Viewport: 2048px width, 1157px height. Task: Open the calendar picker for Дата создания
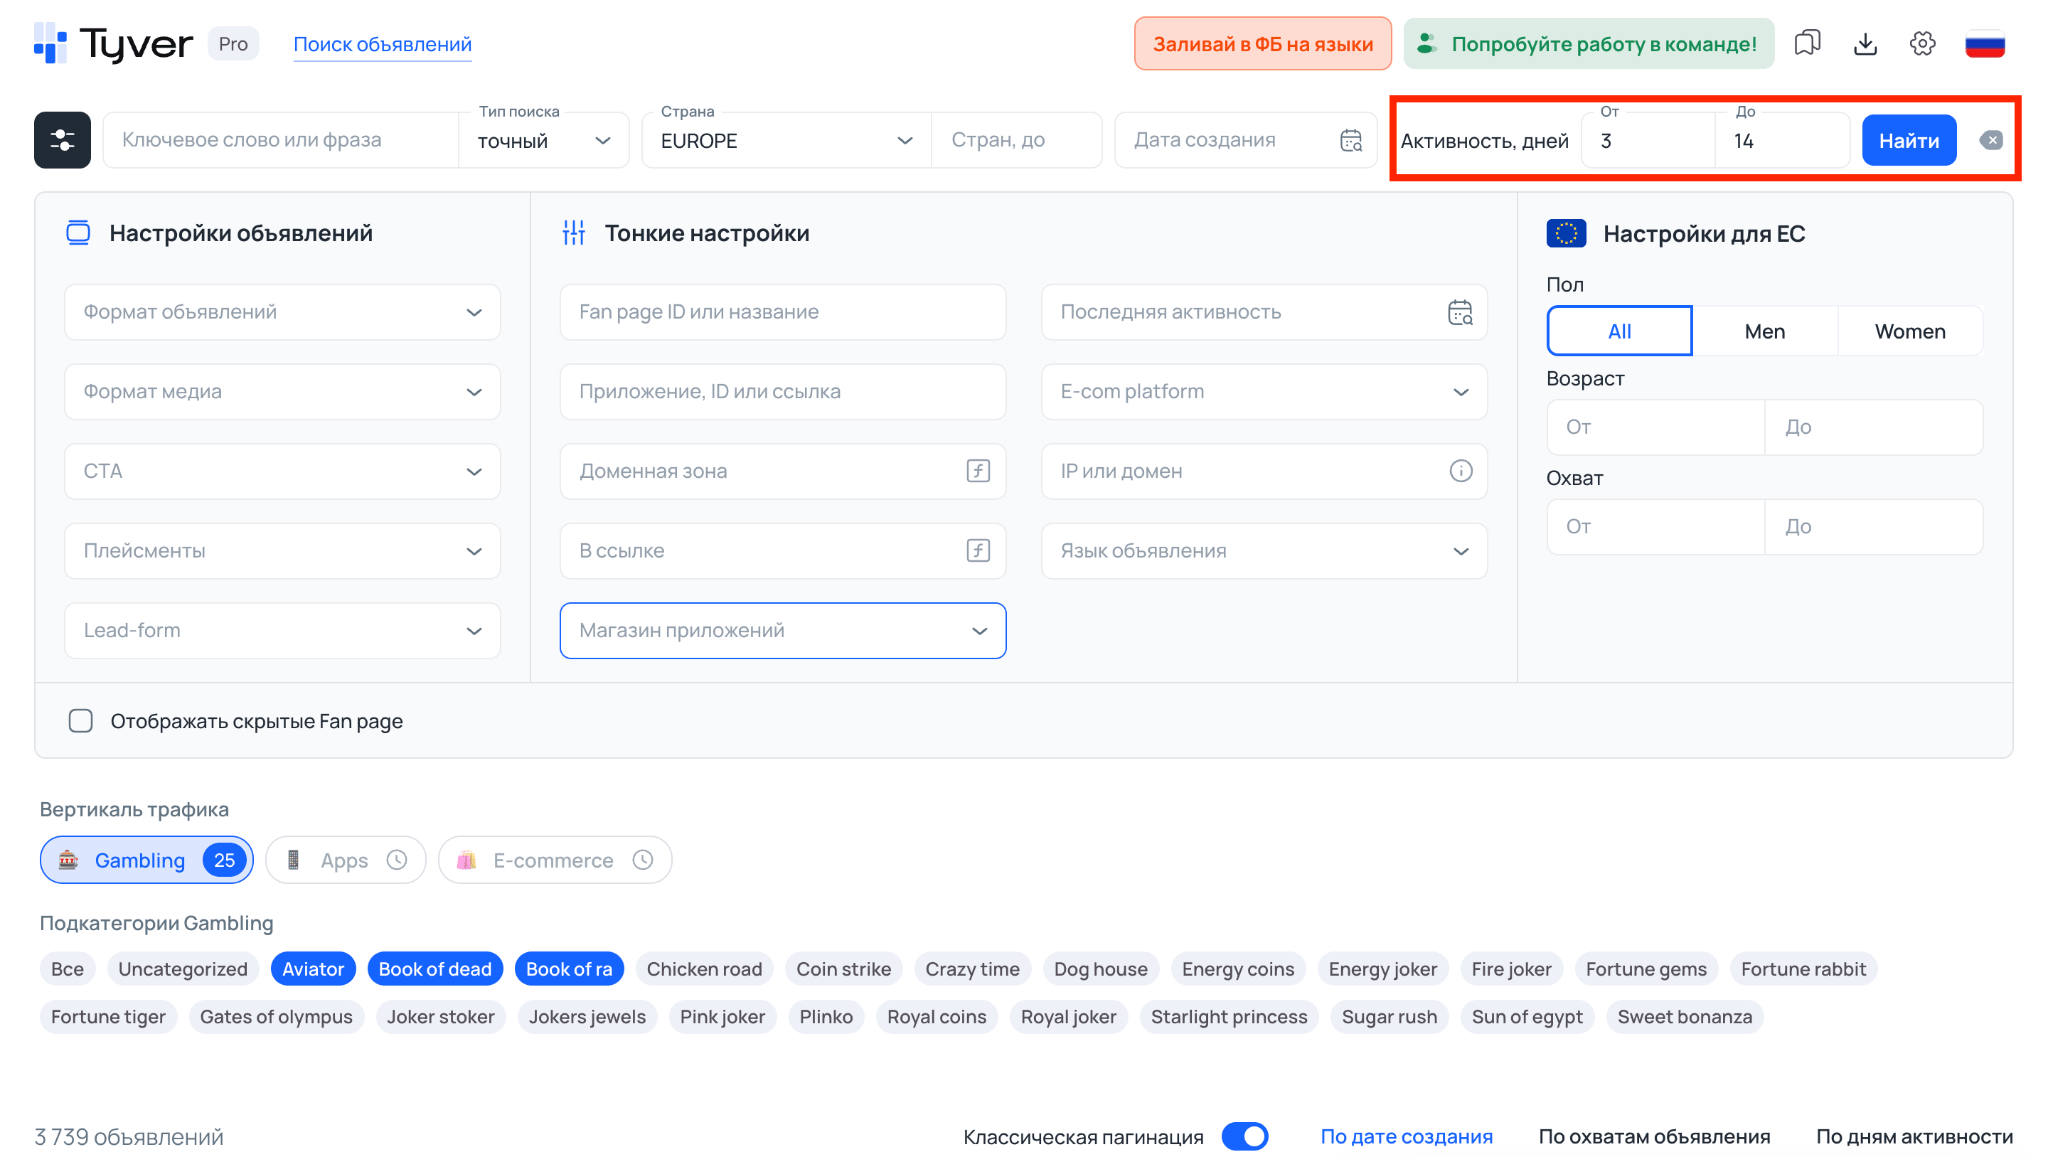(1350, 140)
